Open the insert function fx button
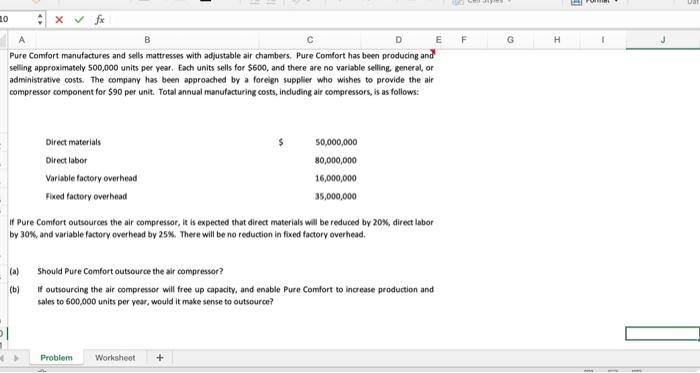This screenshot has width=700, height=373. click(x=100, y=20)
